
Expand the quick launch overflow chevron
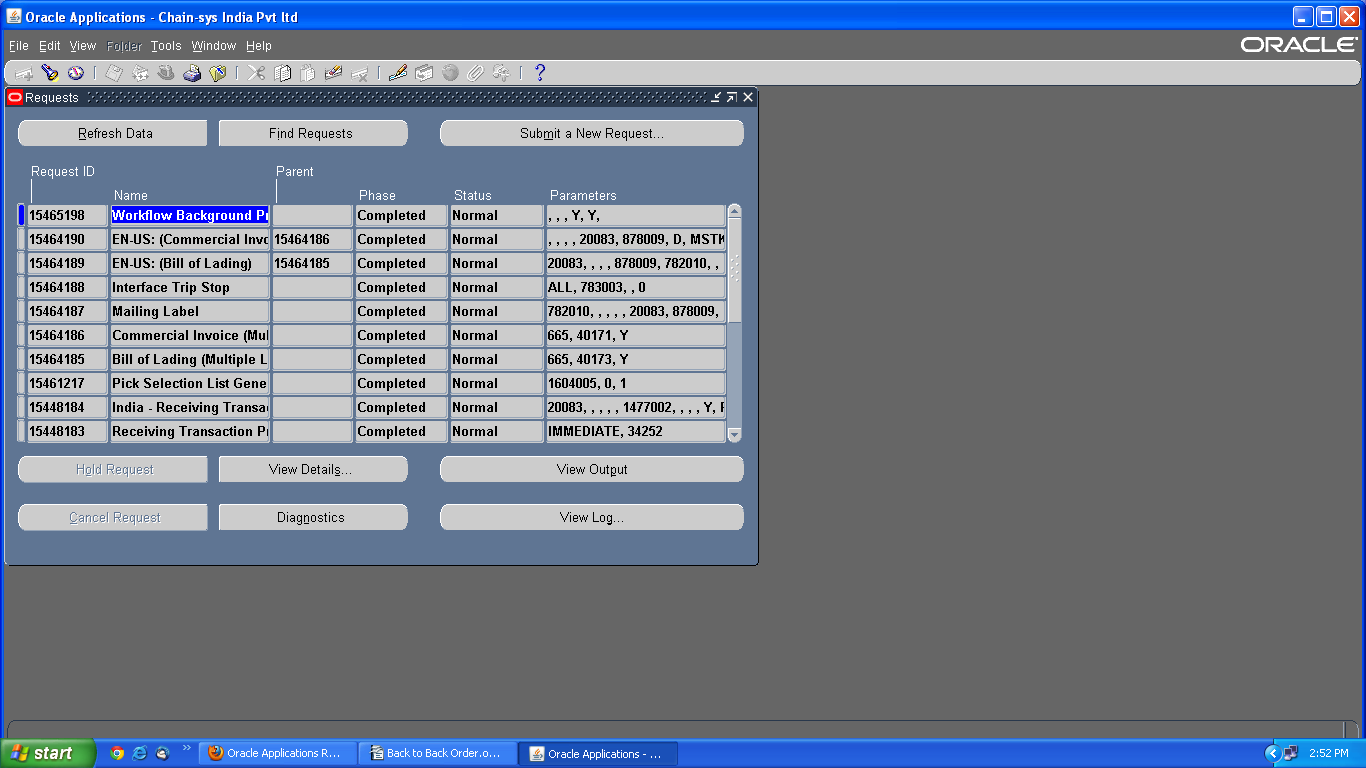coord(186,748)
